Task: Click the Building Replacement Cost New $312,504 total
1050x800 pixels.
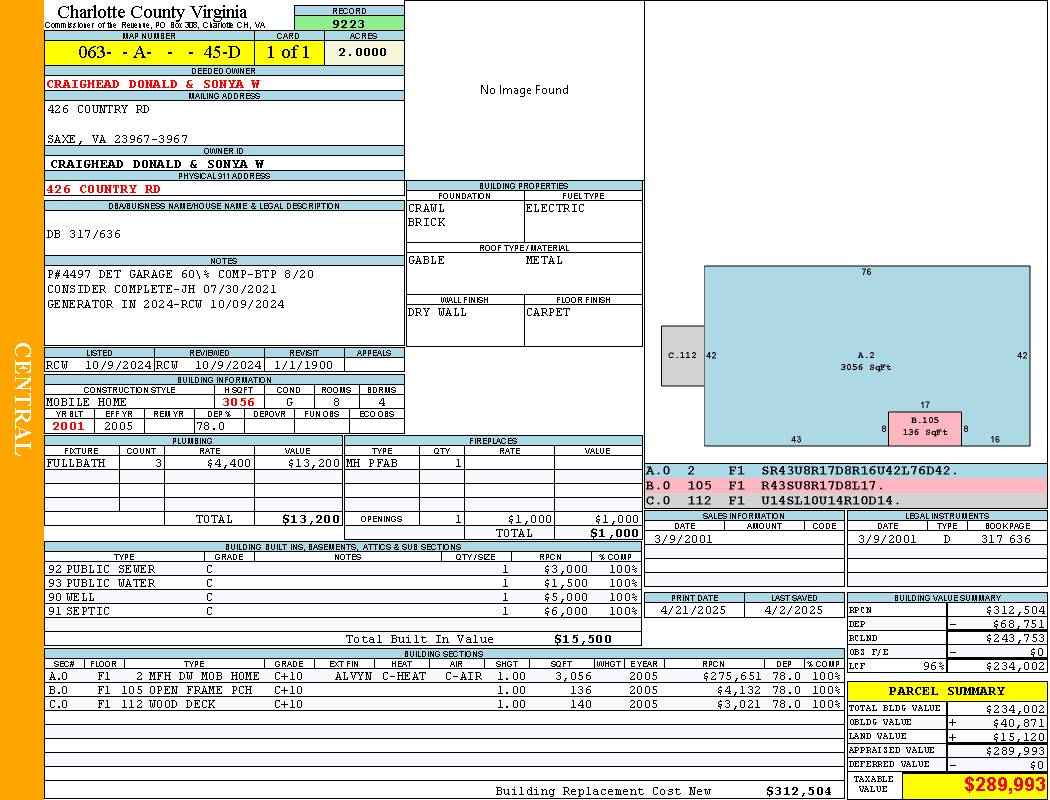Action: tap(798, 791)
